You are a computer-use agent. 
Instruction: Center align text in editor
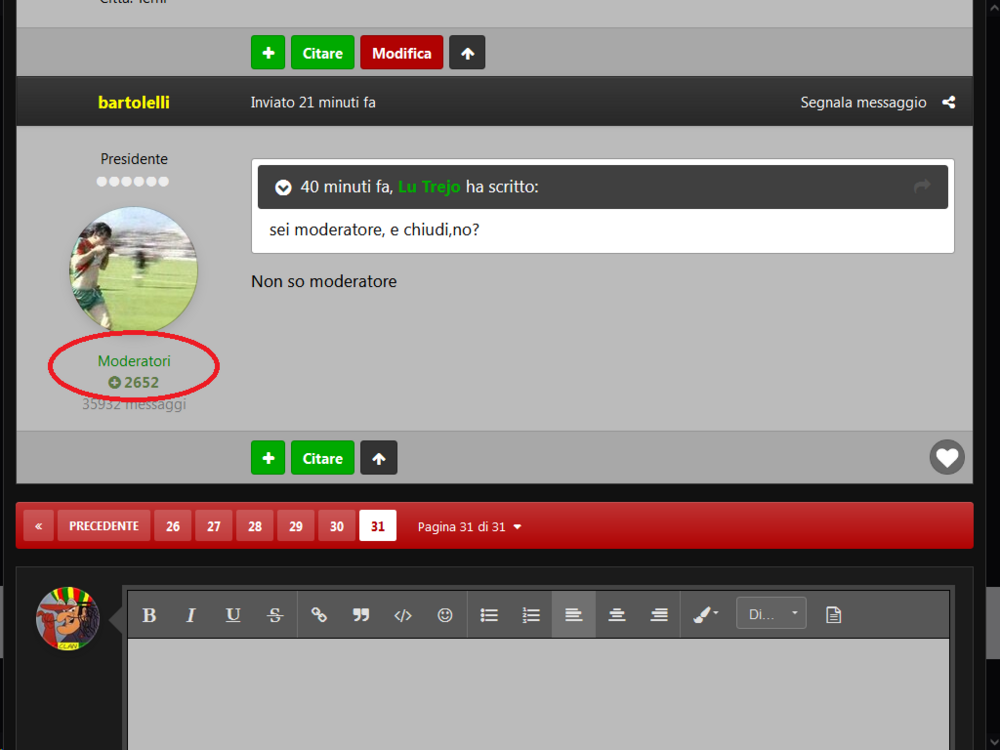point(617,615)
